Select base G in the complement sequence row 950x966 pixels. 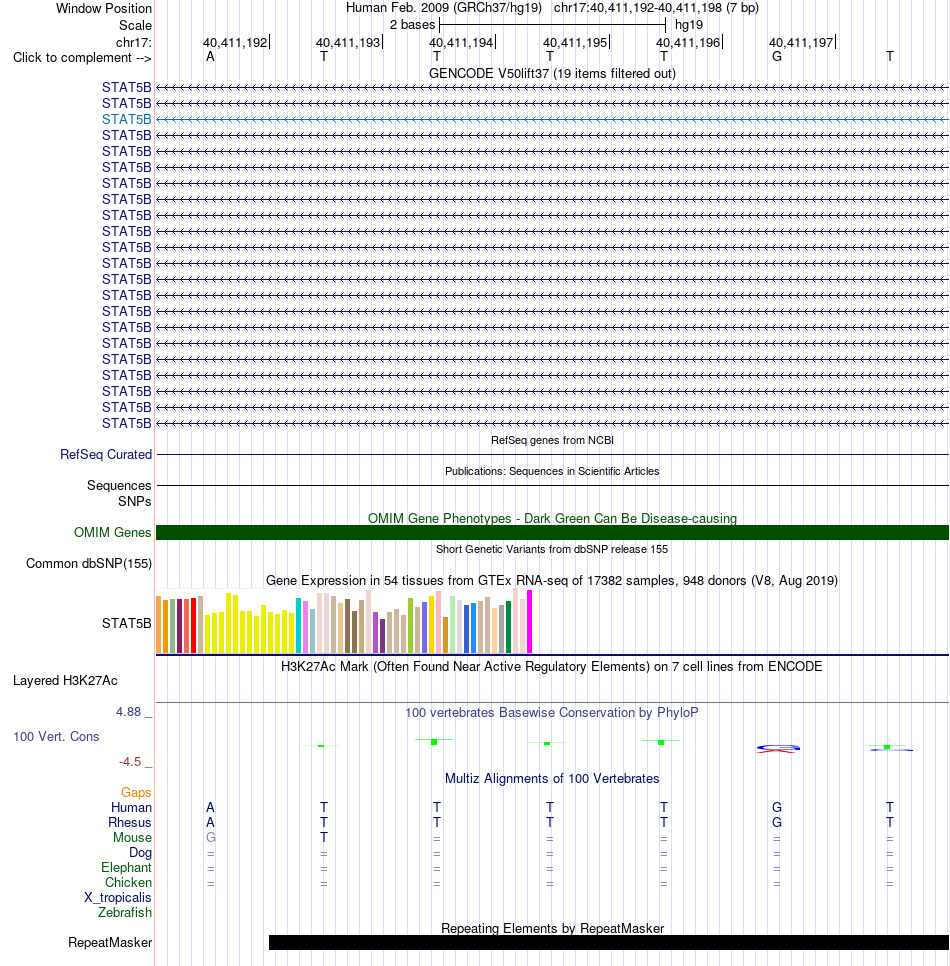tap(777, 57)
